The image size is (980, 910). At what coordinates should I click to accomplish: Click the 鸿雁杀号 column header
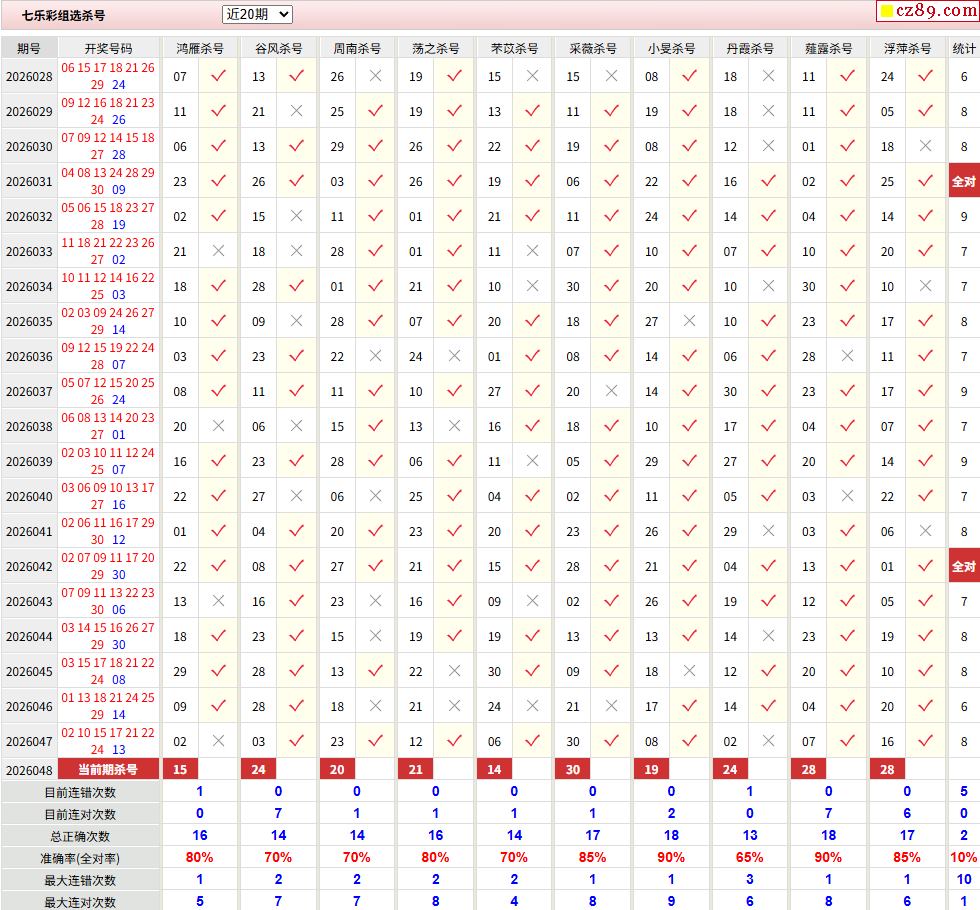[x=200, y=48]
